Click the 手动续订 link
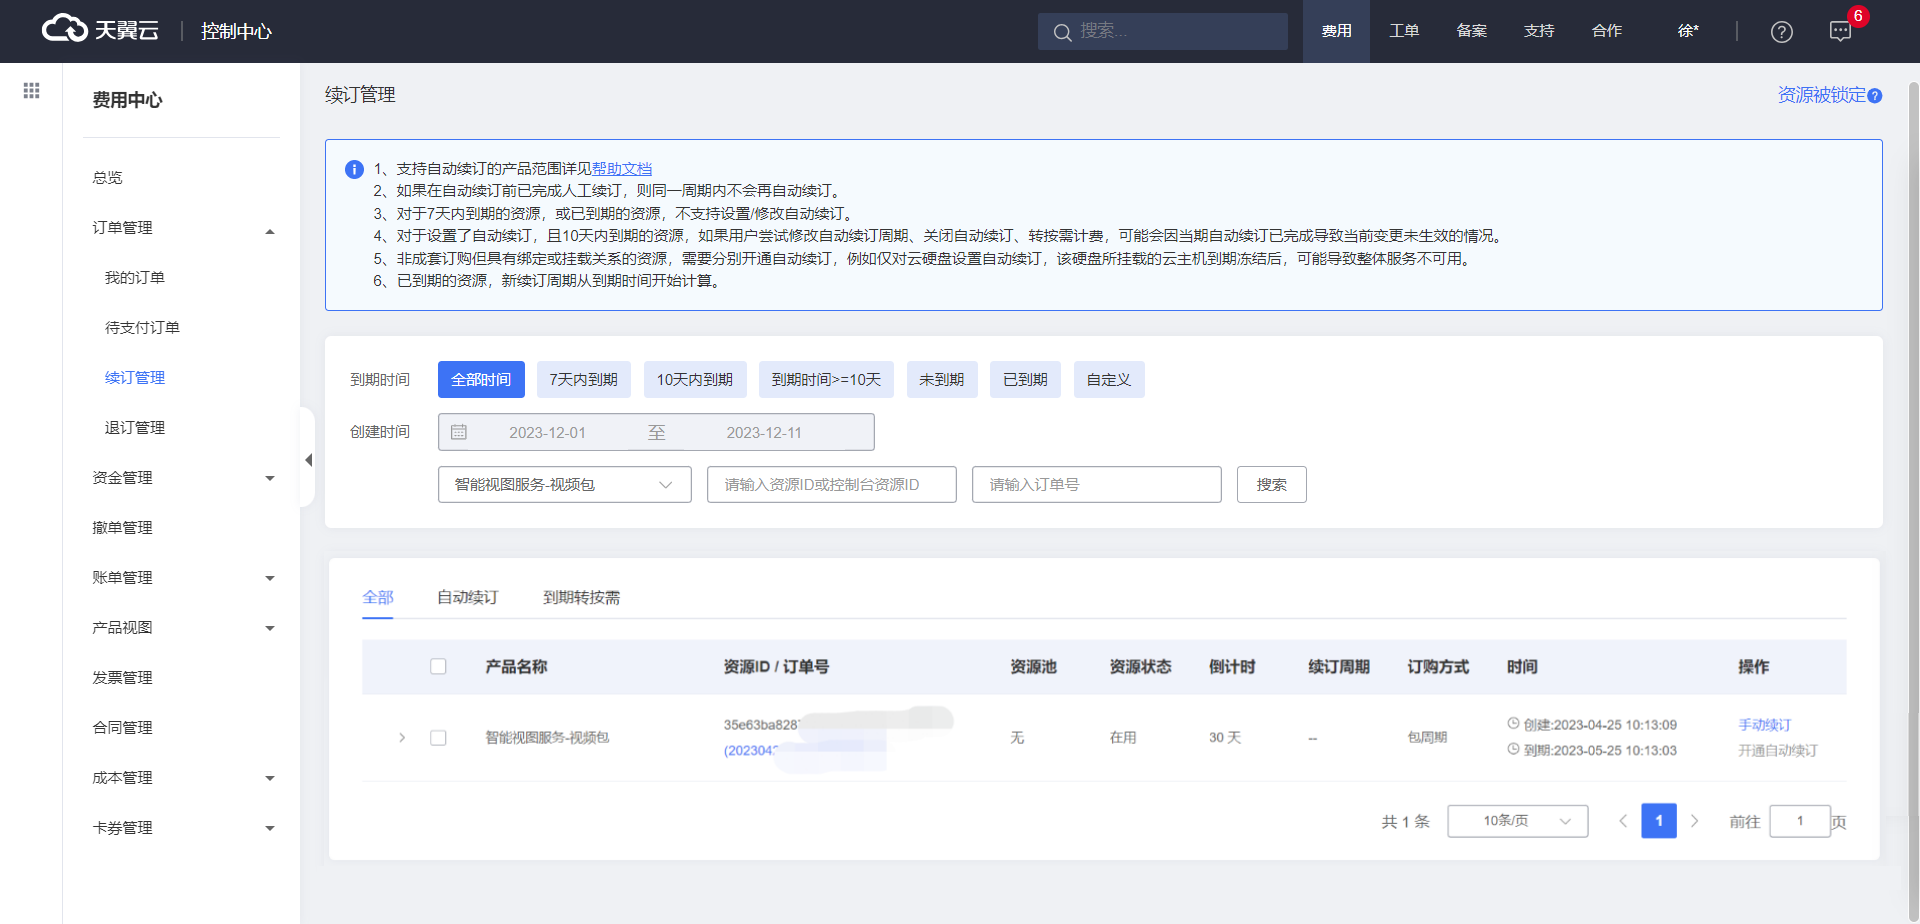This screenshot has width=1920, height=924. coord(1764,725)
